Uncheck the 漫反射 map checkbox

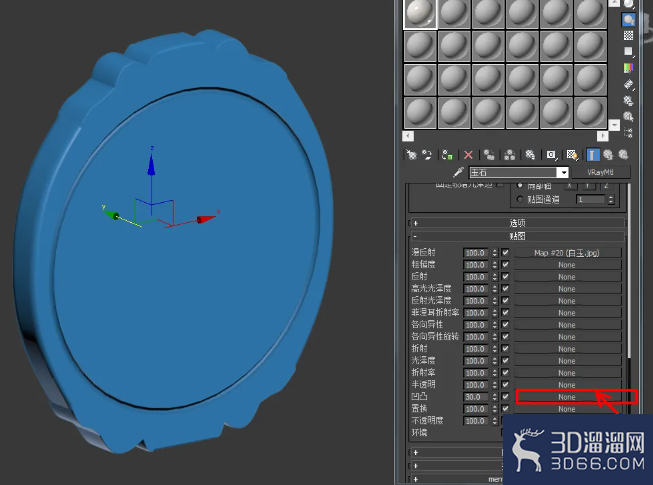click(505, 252)
